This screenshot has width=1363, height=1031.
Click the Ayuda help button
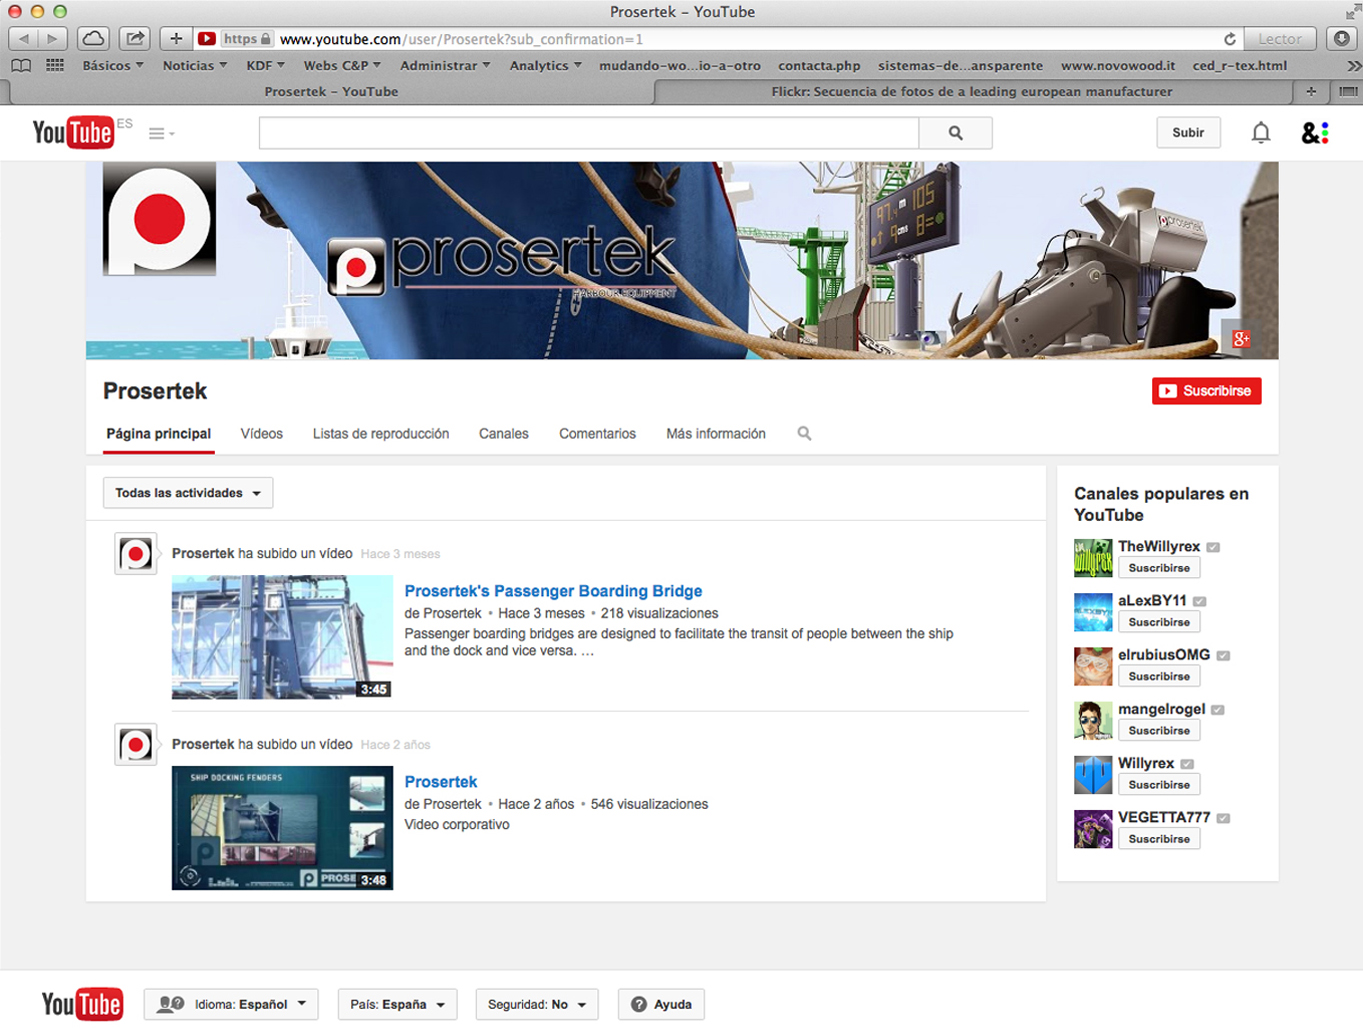coord(661,1004)
